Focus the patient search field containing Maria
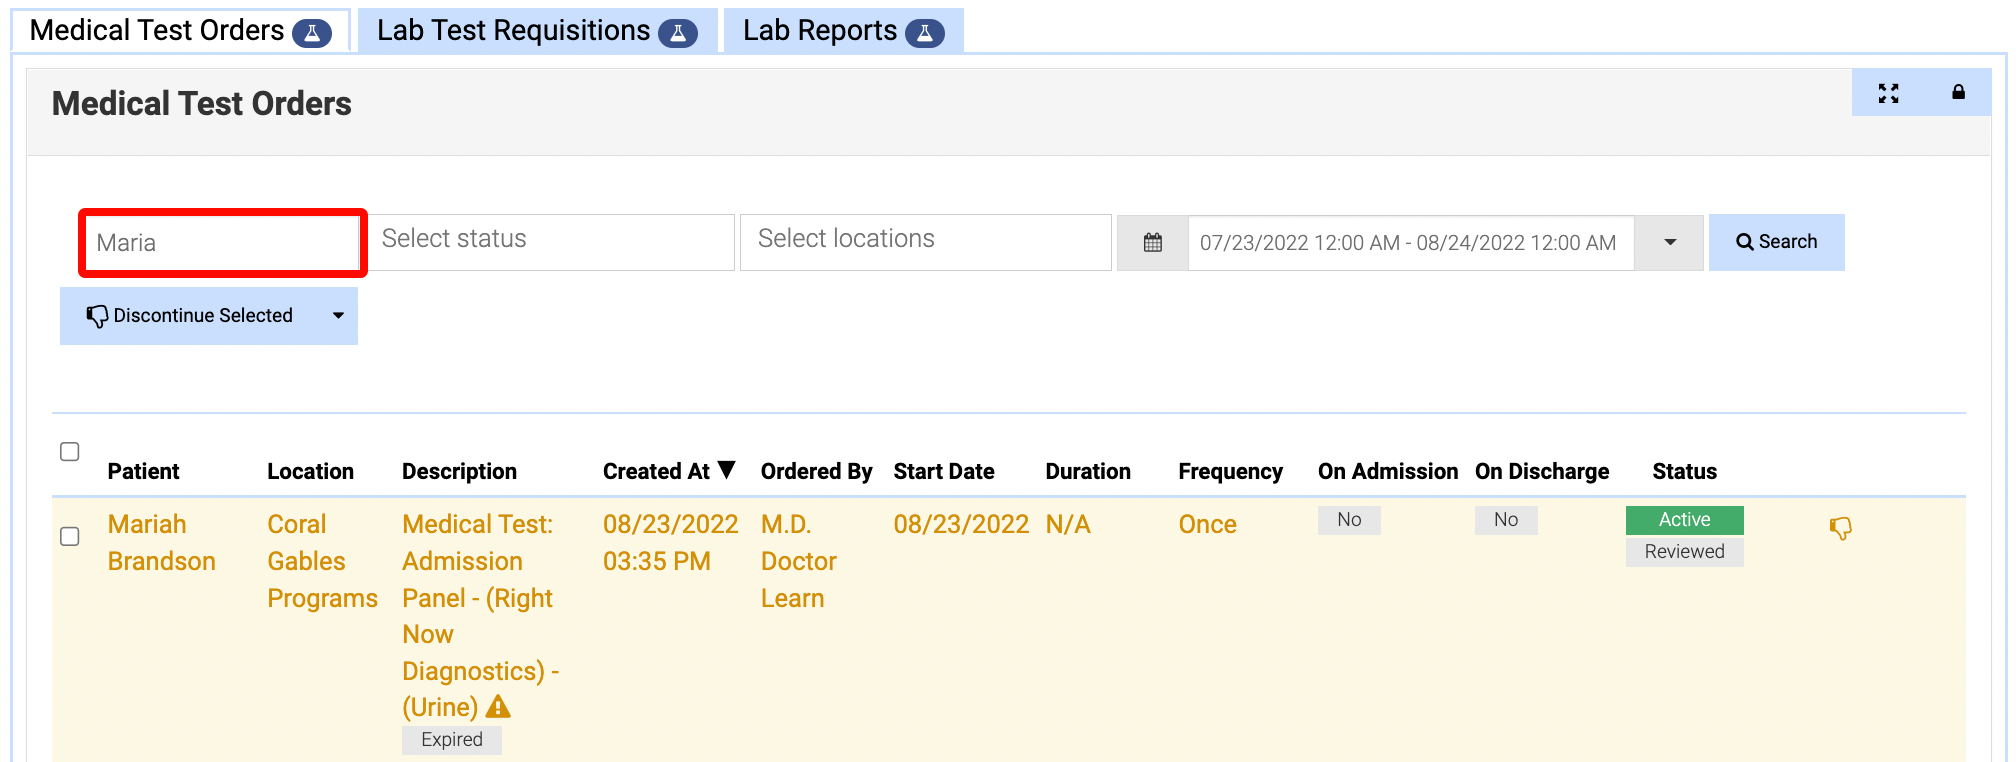Viewport: 2016px width, 762px height. (x=222, y=242)
